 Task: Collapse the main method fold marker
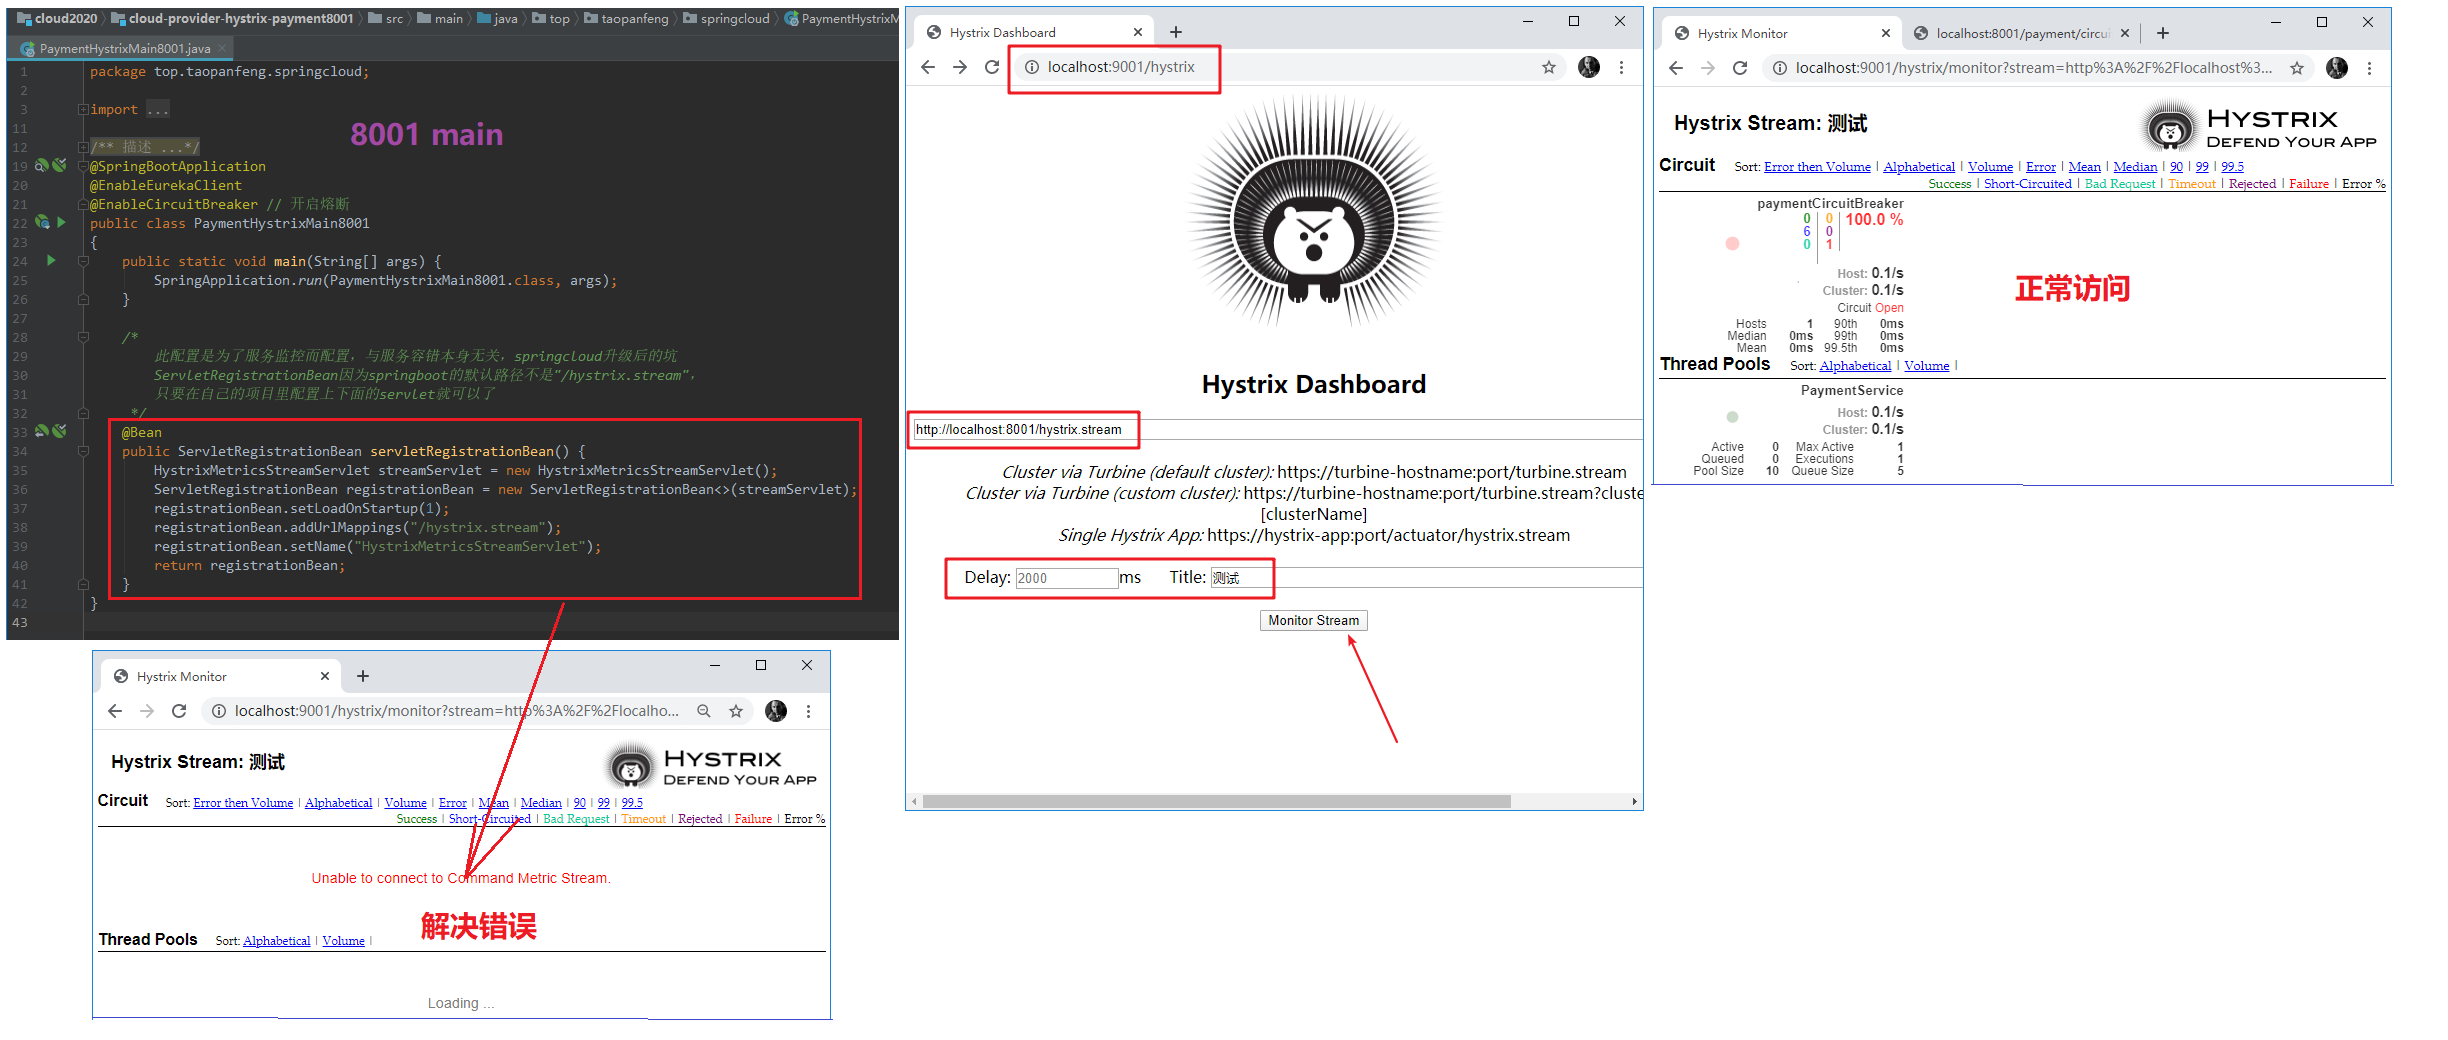pos(84,261)
